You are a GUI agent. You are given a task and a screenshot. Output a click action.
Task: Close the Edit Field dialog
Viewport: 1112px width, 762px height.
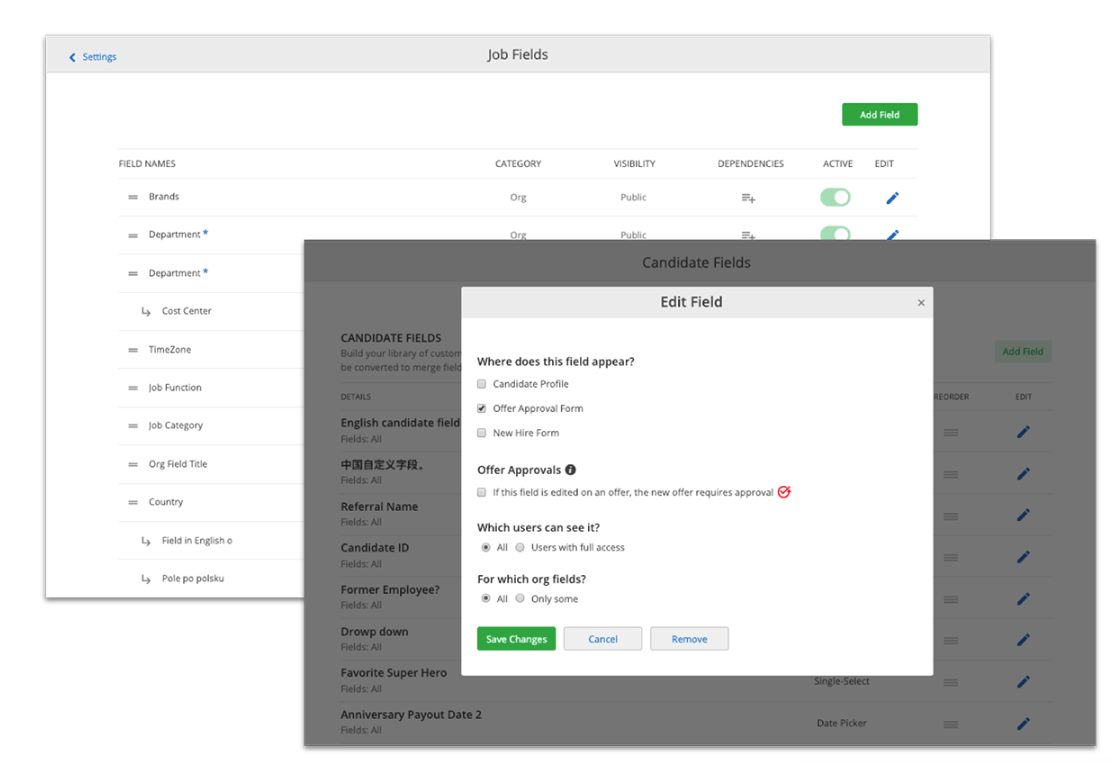(x=921, y=303)
